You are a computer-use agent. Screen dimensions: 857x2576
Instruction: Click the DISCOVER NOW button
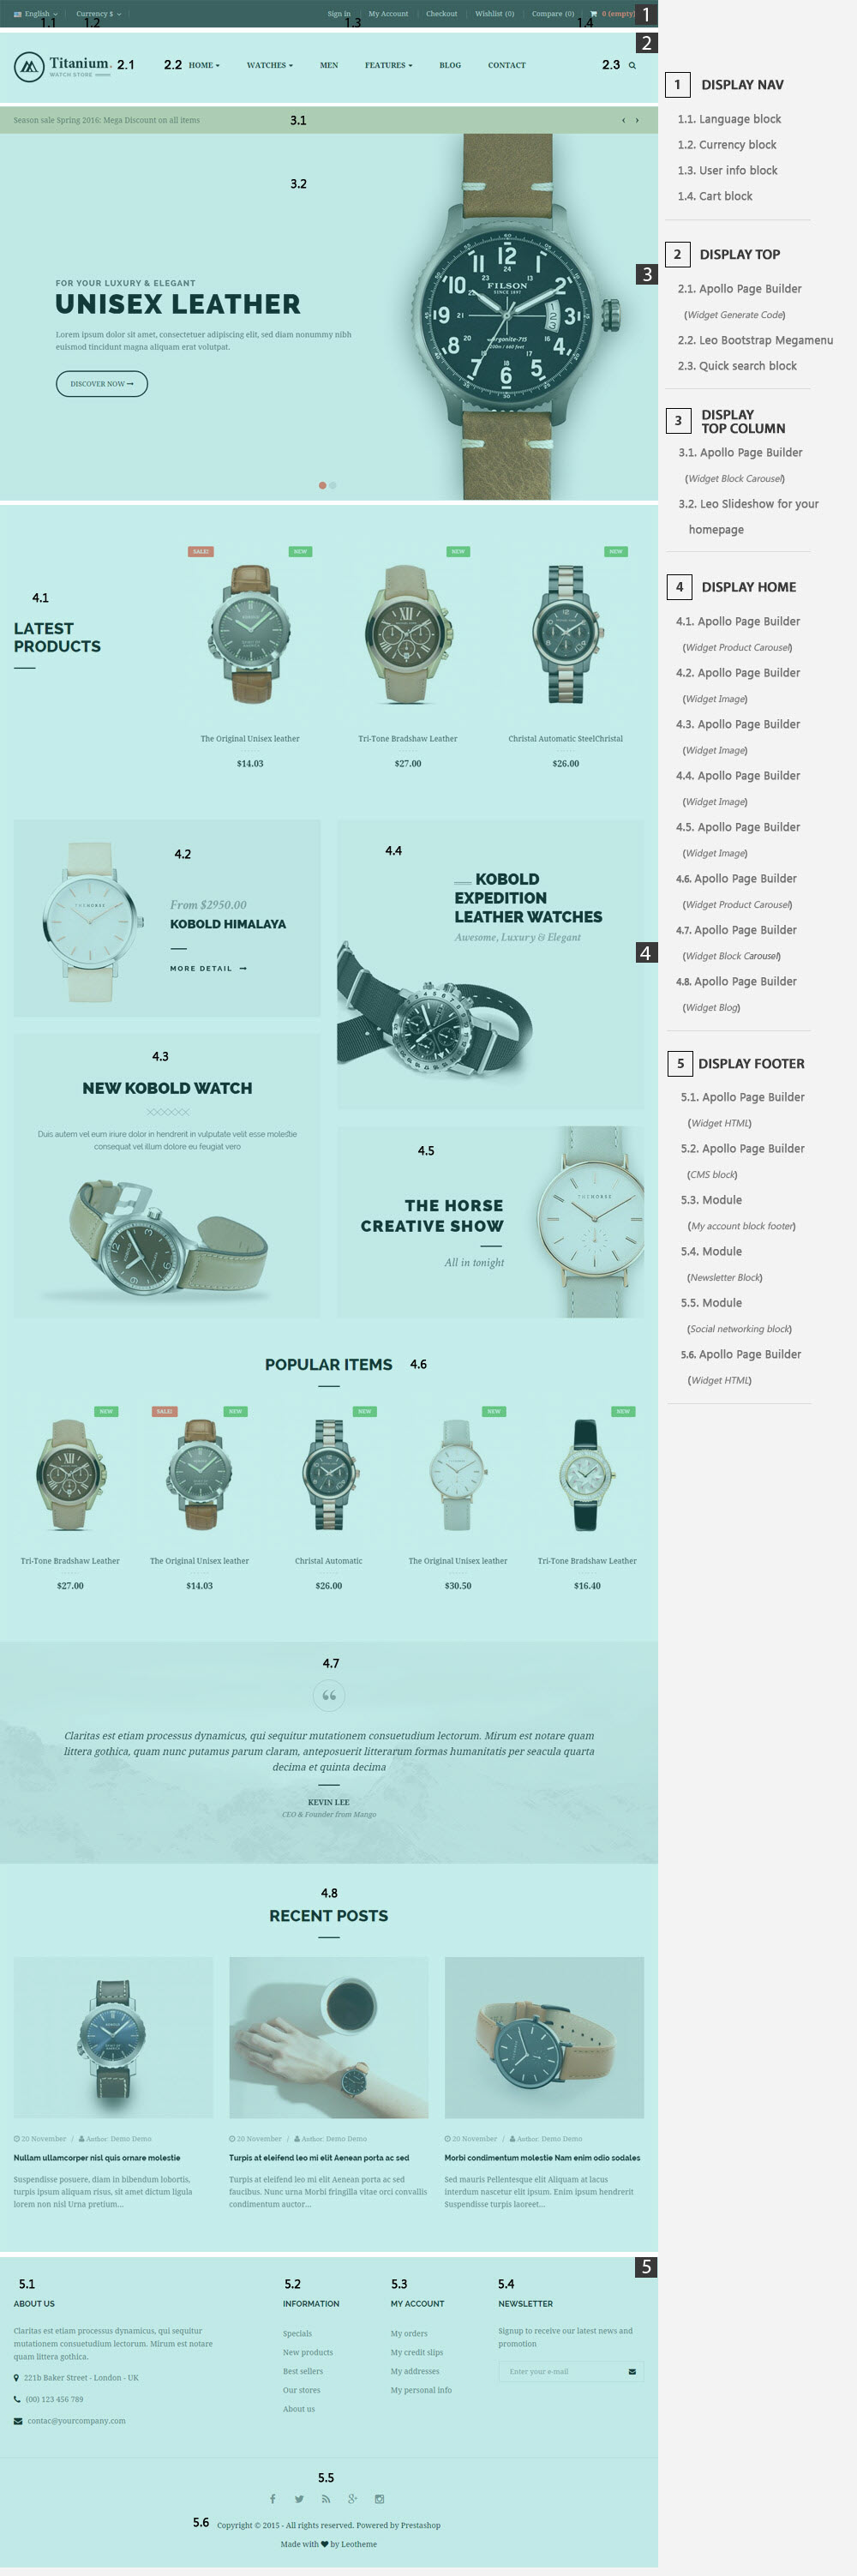102,384
